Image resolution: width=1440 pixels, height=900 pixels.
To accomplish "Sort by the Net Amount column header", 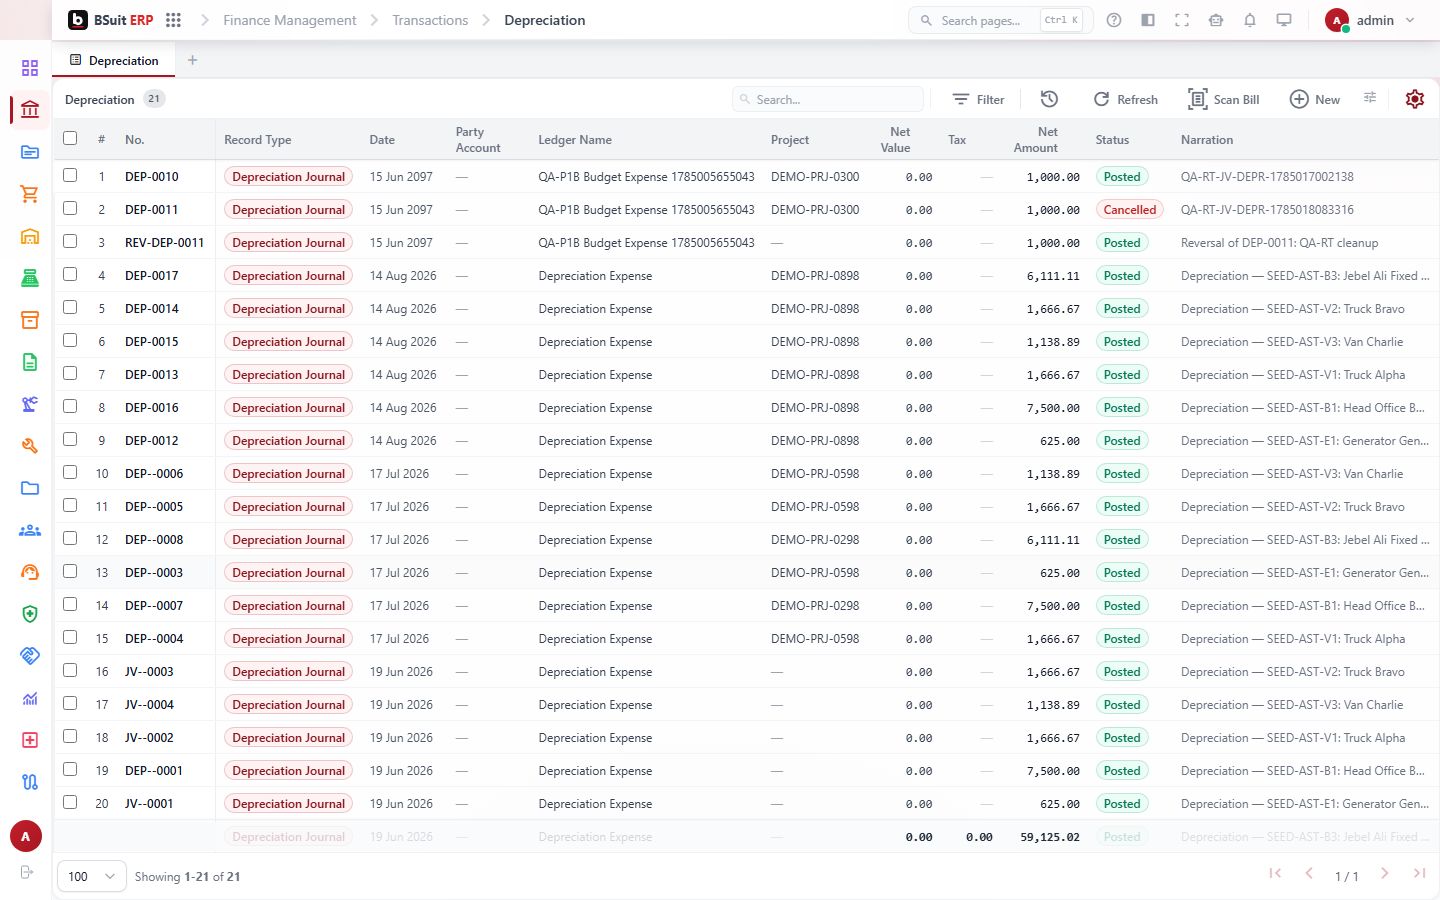I will pos(1035,139).
